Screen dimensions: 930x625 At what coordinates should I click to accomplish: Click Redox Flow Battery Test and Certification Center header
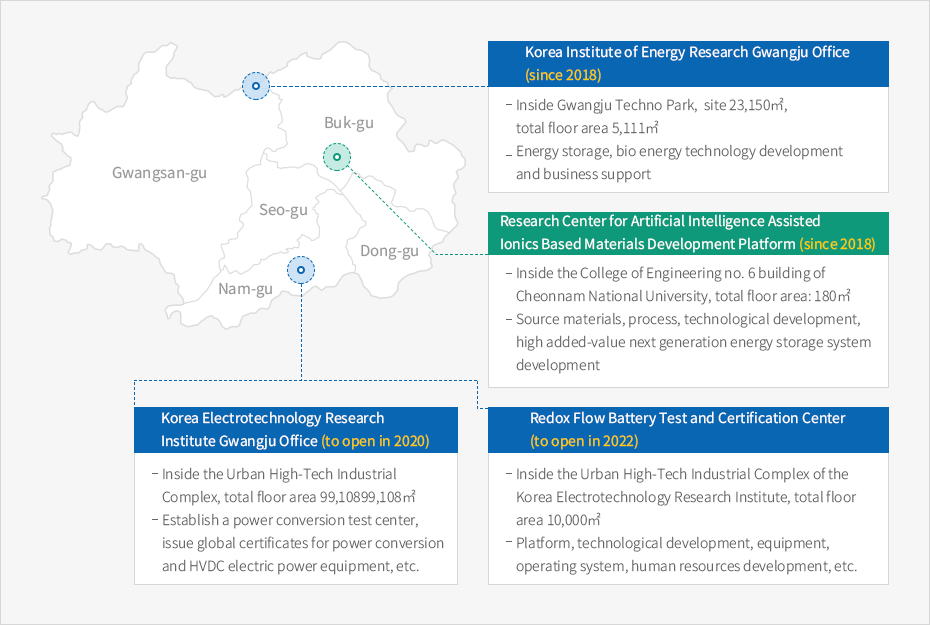tap(688, 430)
